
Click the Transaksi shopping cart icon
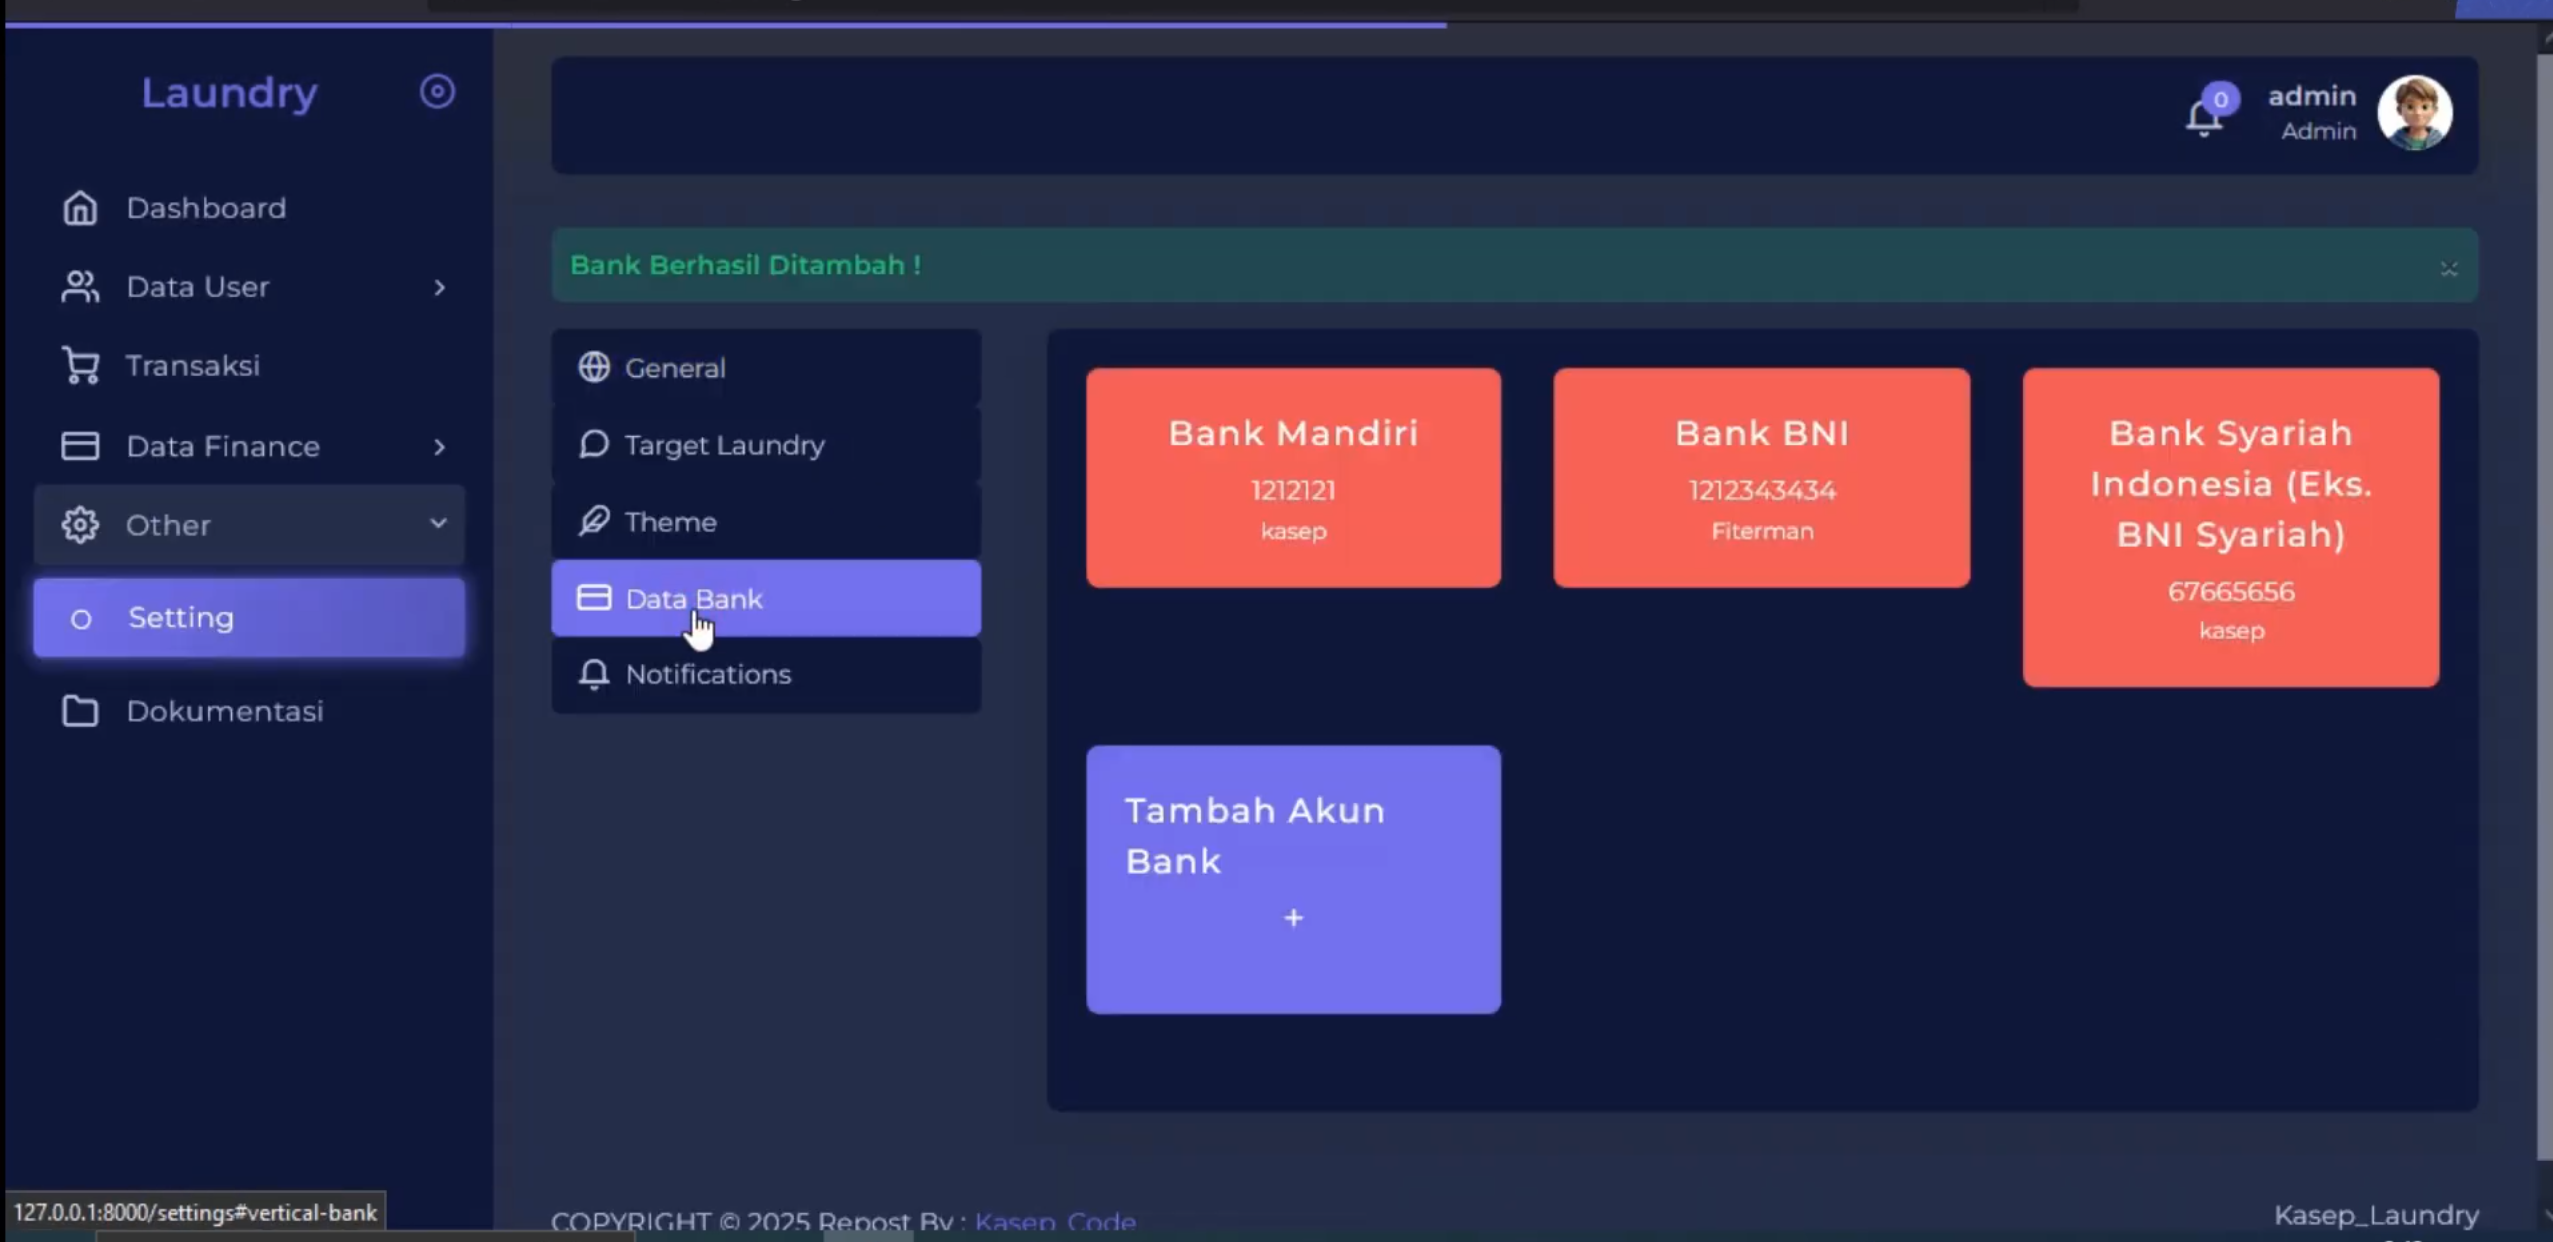[80, 366]
